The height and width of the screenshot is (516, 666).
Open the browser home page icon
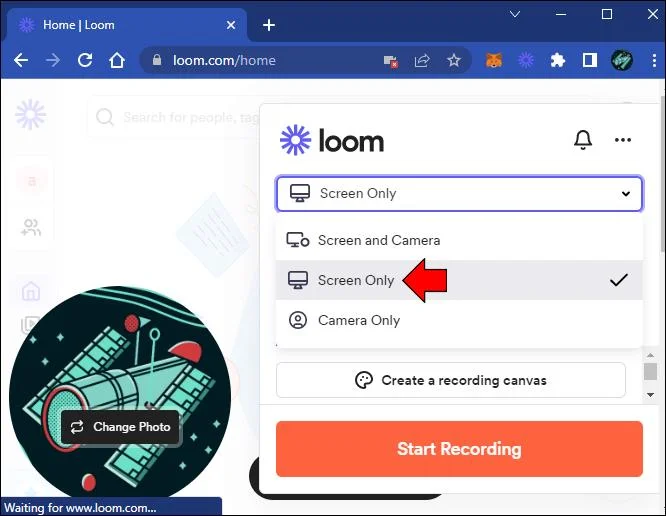(x=117, y=60)
